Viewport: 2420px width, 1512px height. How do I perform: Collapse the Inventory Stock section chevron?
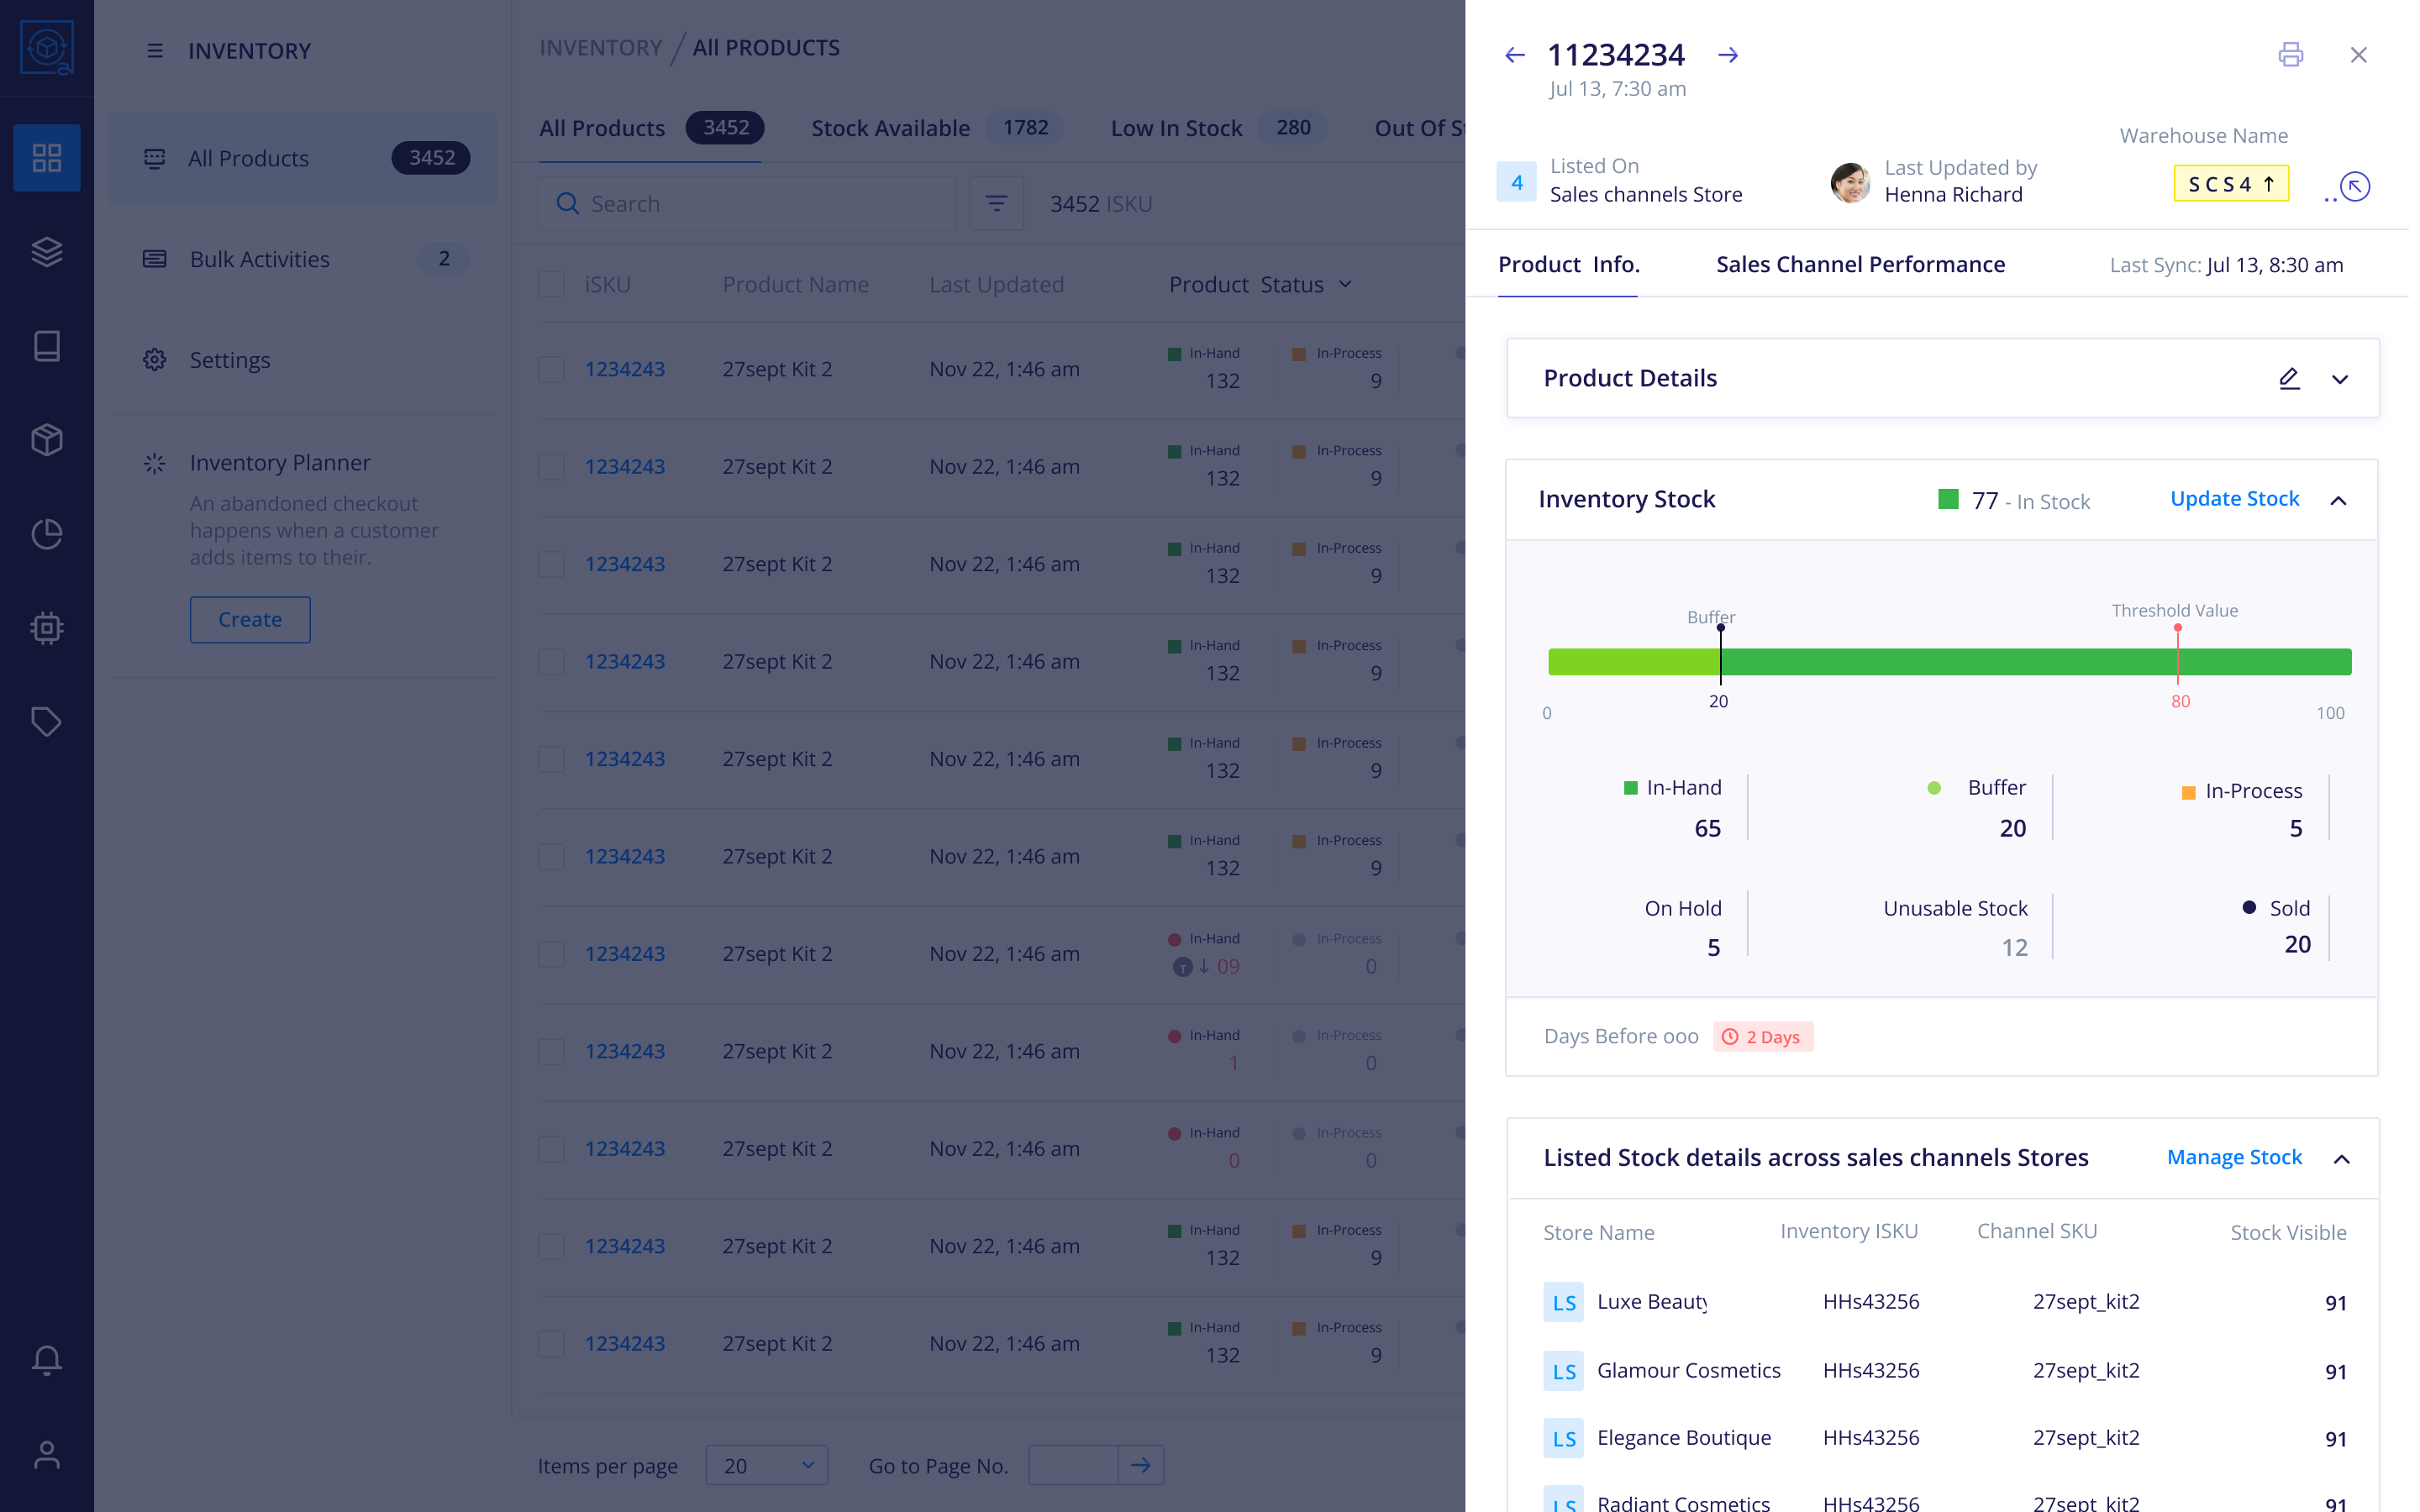2341,500
